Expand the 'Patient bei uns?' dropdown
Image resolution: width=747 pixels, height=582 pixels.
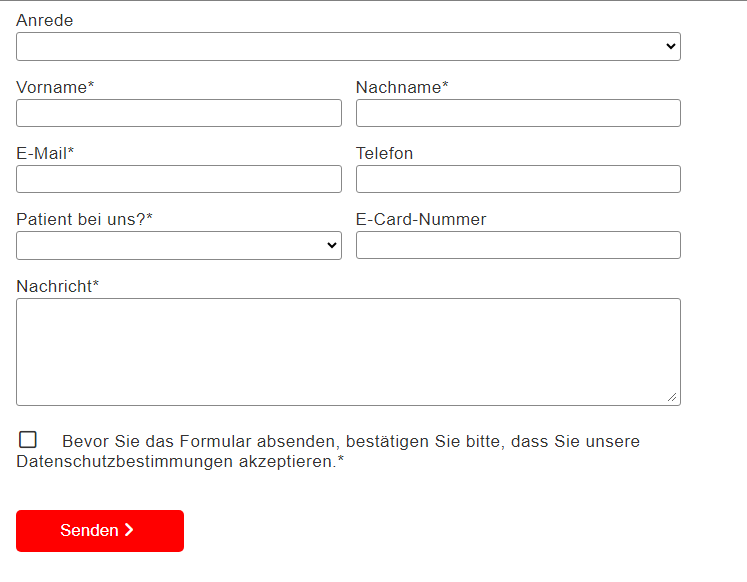click(179, 246)
